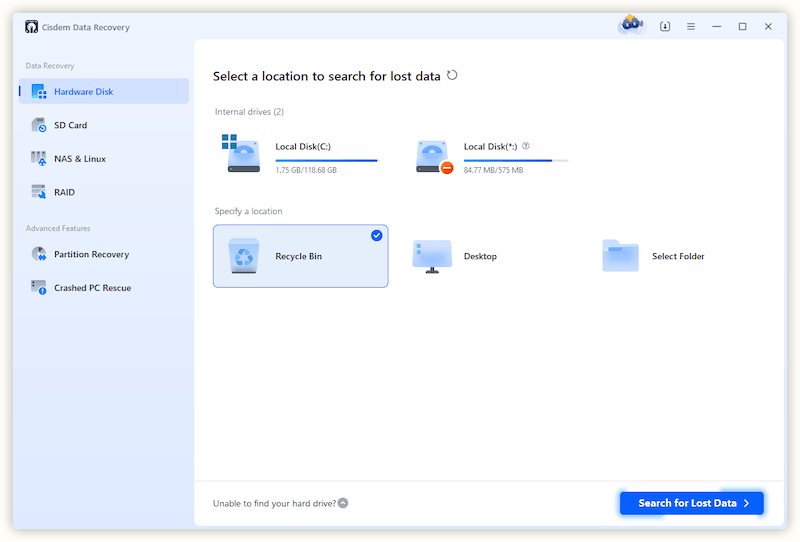The height and width of the screenshot is (542, 800).
Task: Click the NAS & Linux sidebar icon
Action: click(x=39, y=159)
